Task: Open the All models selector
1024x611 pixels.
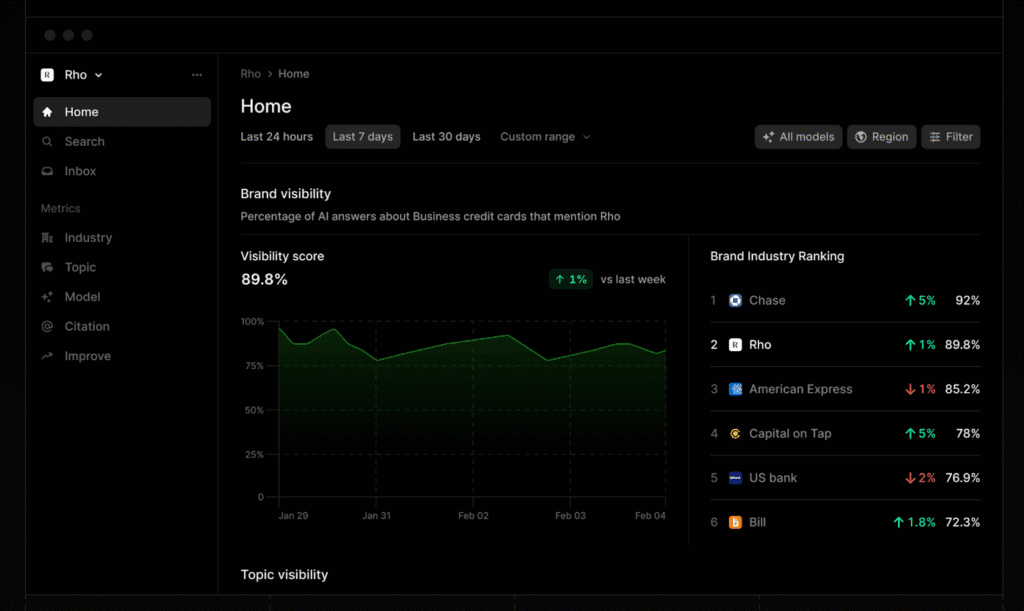Action: click(798, 137)
